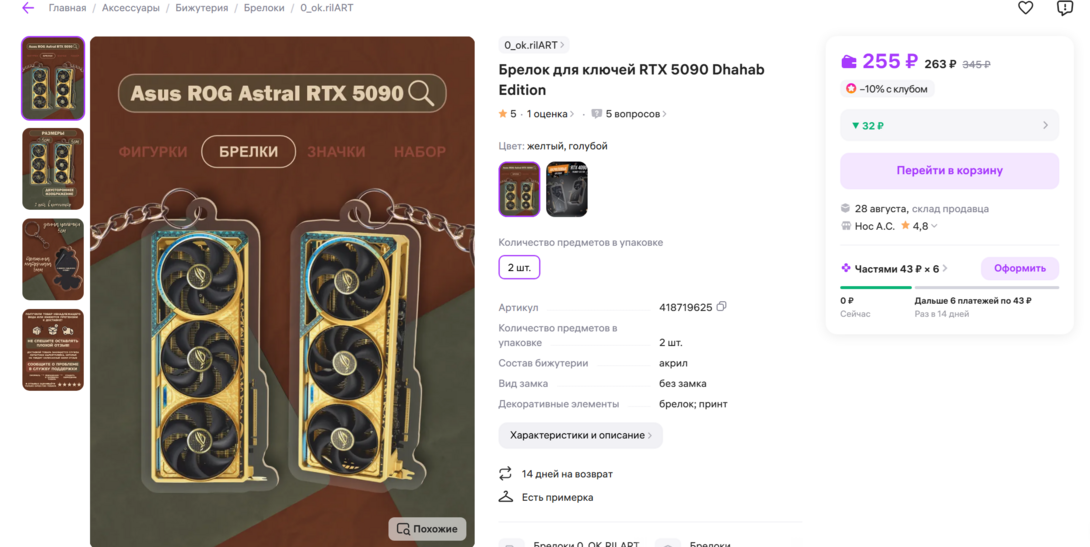Image resolution: width=1090 pixels, height=547 pixels.
Task: Go to Брелоки breadcrumb category
Action: (264, 8)
